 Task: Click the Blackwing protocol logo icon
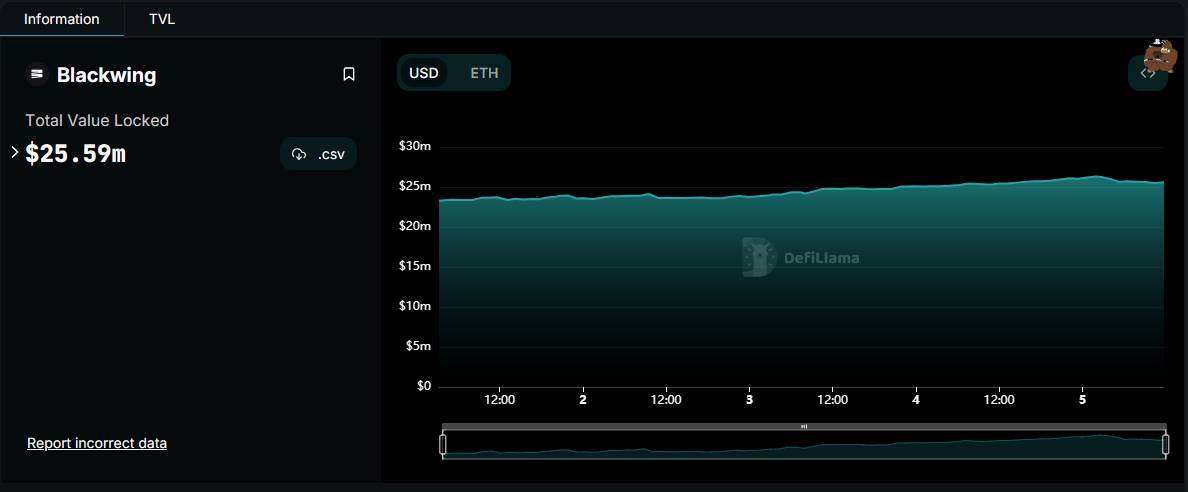click(x=36, y=74)
